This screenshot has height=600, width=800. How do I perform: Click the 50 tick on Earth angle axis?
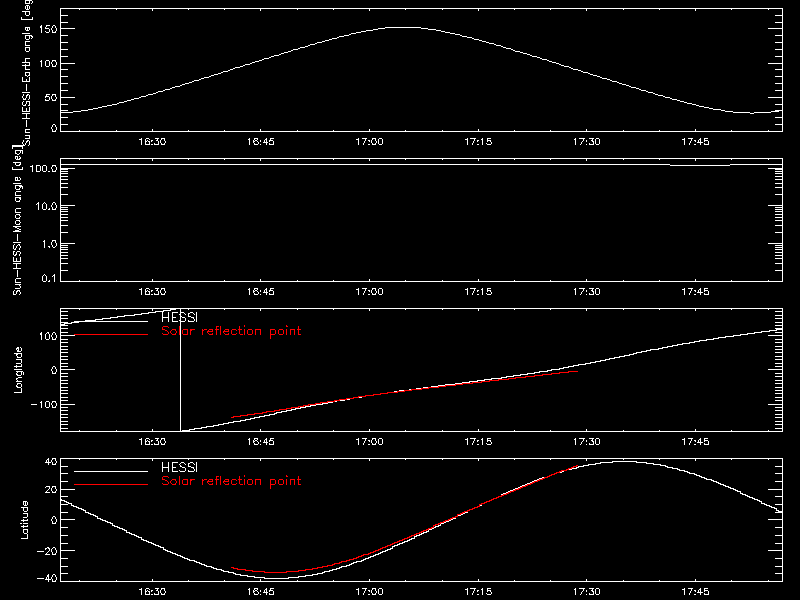coord(51,98)
